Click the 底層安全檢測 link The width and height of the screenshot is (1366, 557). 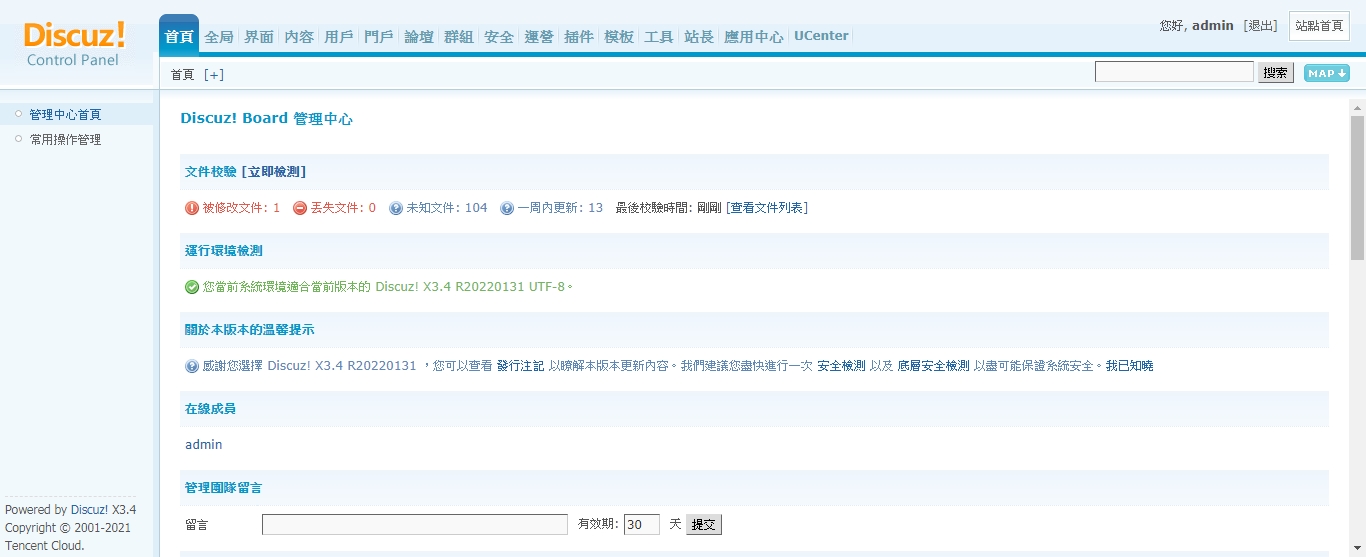coord(933,366)
